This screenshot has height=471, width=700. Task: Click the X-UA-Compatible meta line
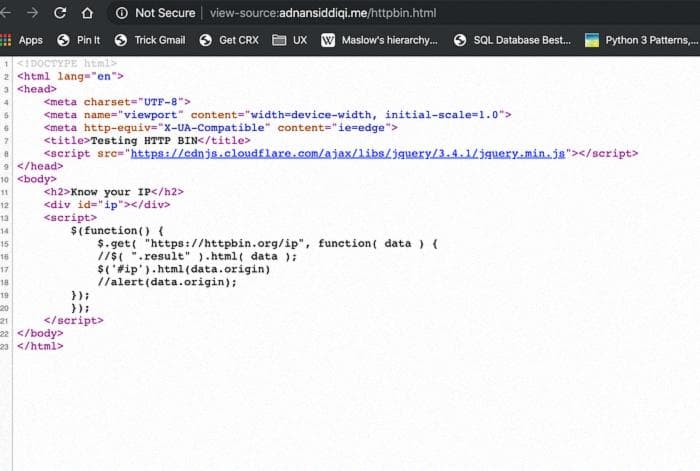pyautogui.click(x=221, y=128)
